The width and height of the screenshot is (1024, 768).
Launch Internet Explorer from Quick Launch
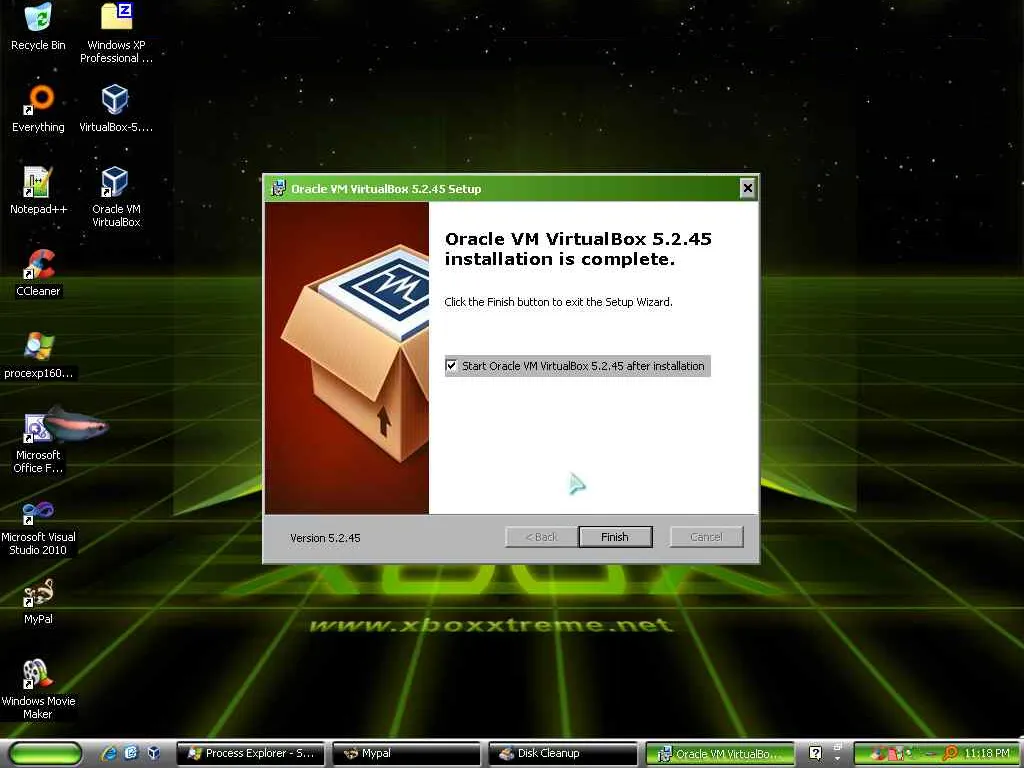[109, 754]
